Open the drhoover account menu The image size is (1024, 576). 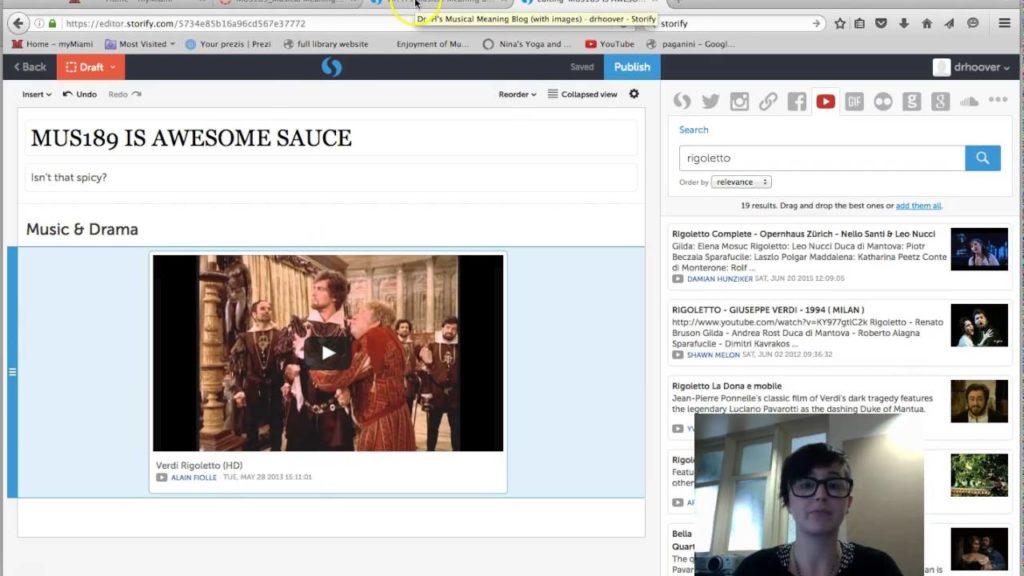pyautogui.click(x=971, y=67)
